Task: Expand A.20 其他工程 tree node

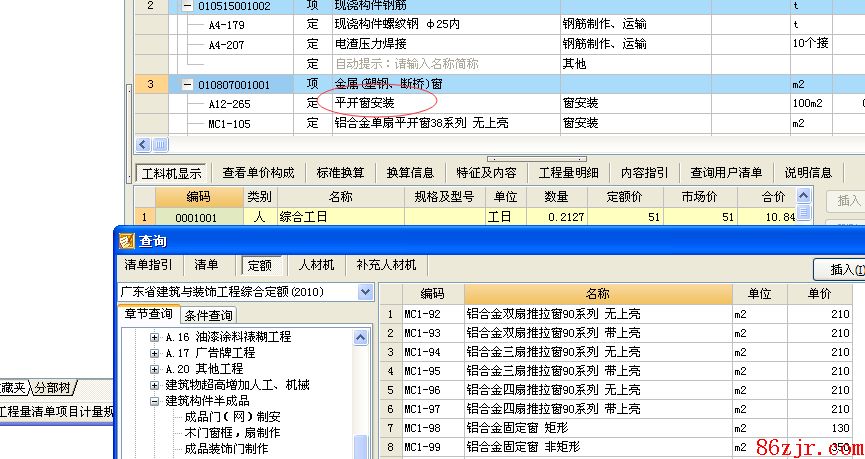Action: pyautogui.click(x=155, y=369)
